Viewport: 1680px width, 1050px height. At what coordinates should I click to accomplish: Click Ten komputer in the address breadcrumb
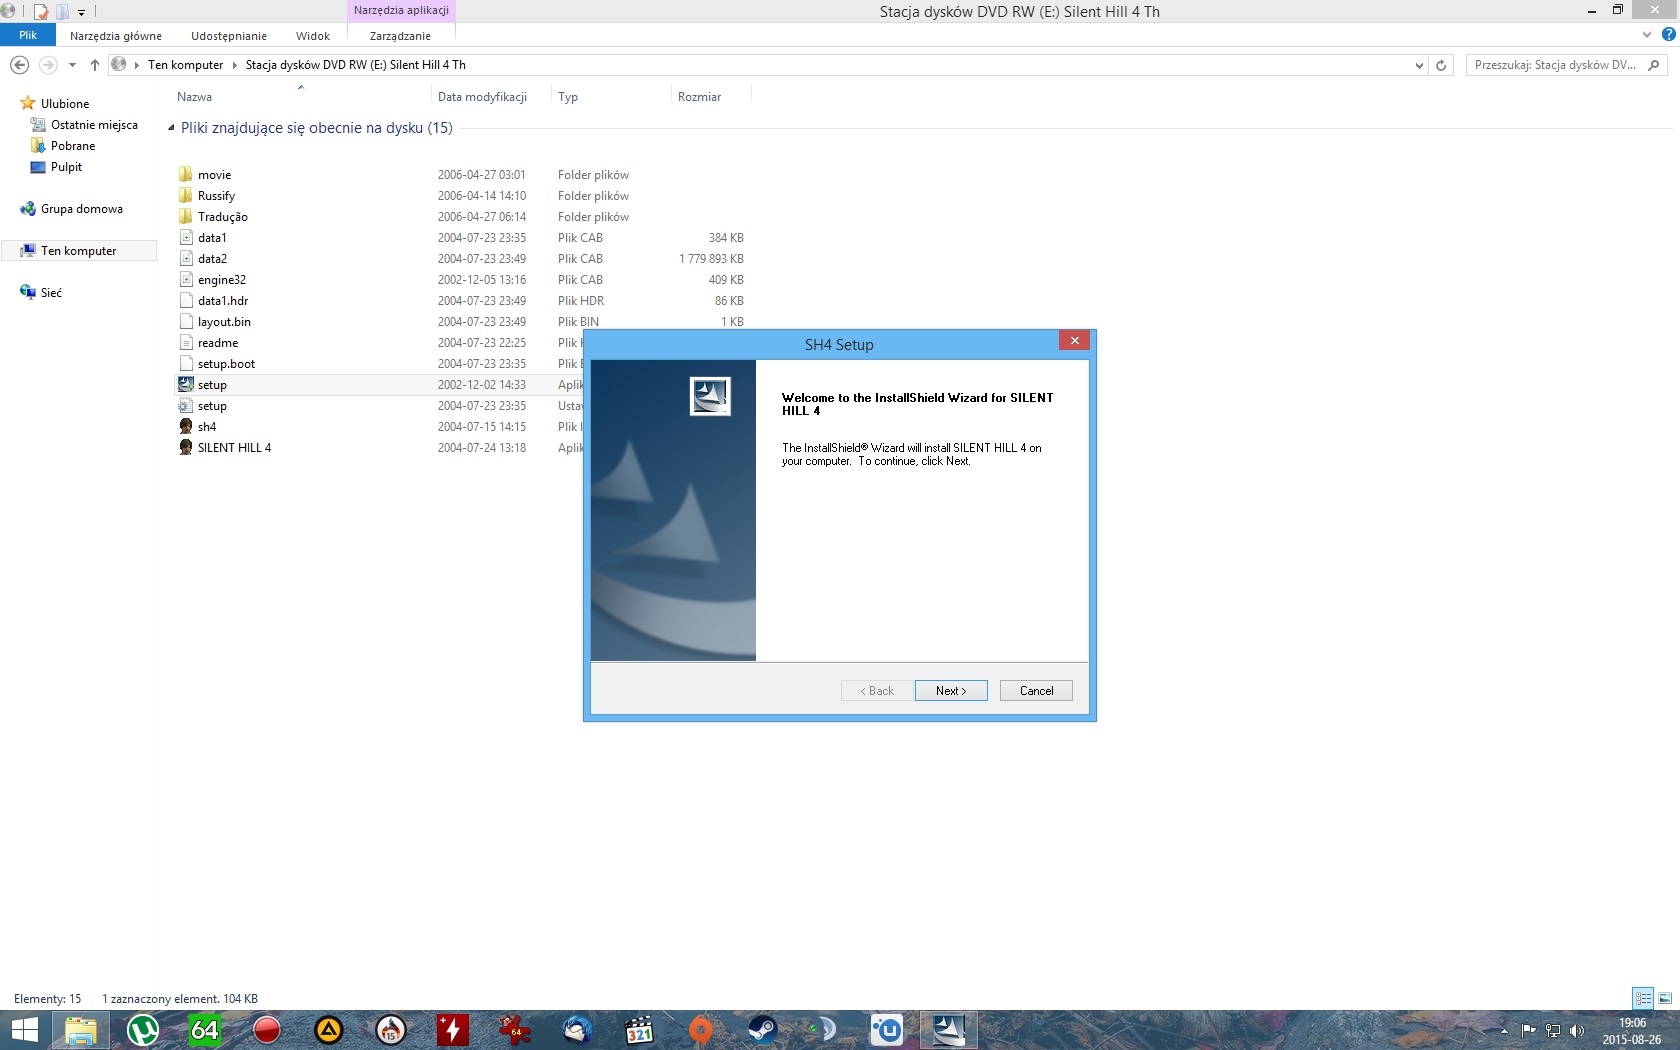[185, 65]
